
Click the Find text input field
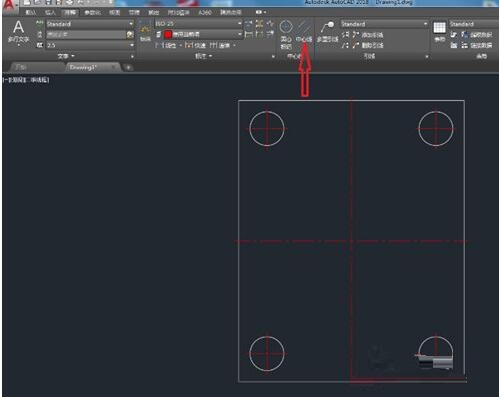click(86, 34)
